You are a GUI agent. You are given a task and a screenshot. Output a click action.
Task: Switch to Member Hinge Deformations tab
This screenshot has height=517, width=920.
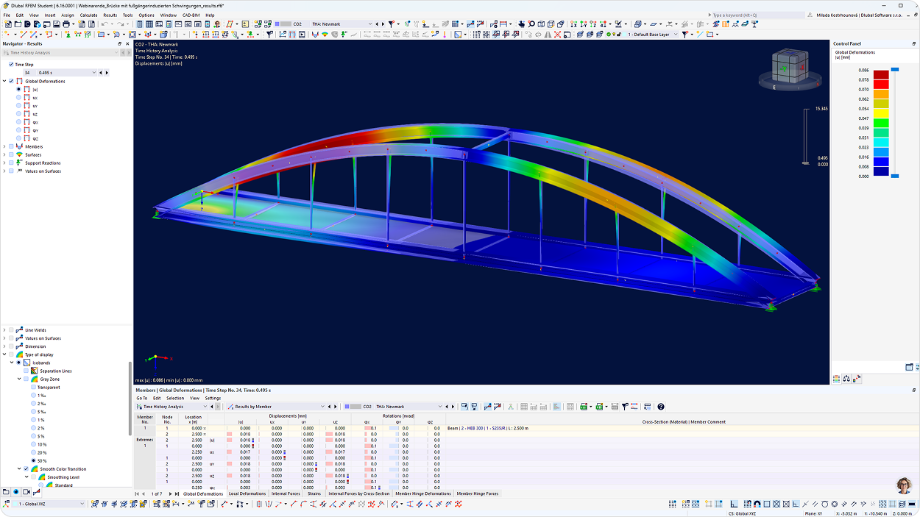pyautogui.click(x=423, y=494)
